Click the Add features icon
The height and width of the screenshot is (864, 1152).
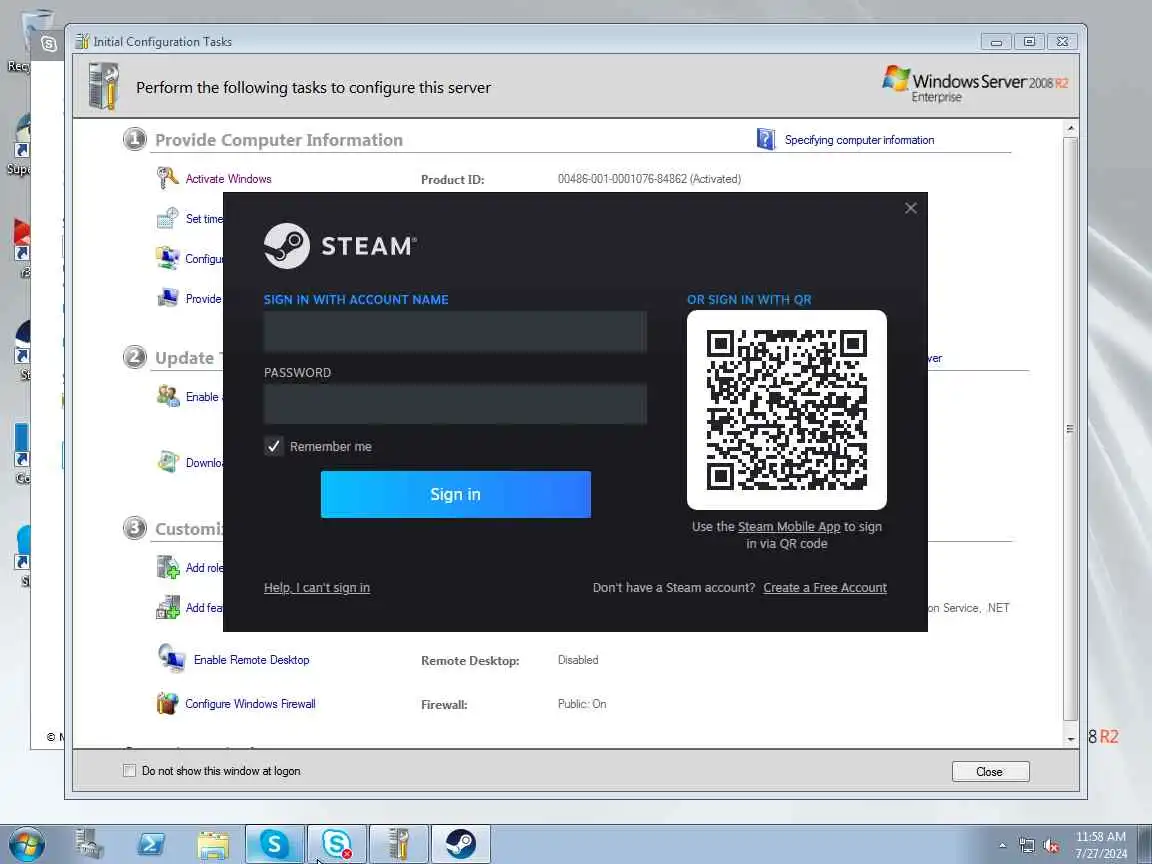pyautogui.click(x=168, y=607)
